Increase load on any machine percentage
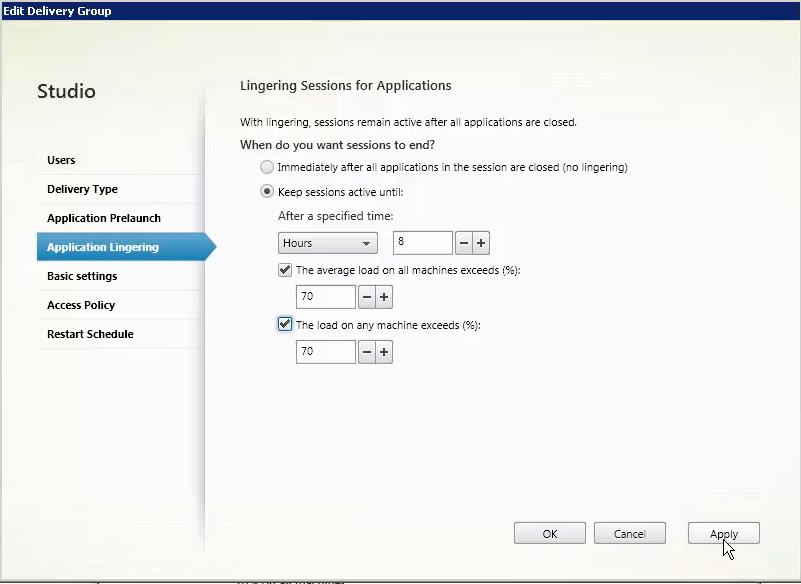801x584 pixels. [384, 352]
